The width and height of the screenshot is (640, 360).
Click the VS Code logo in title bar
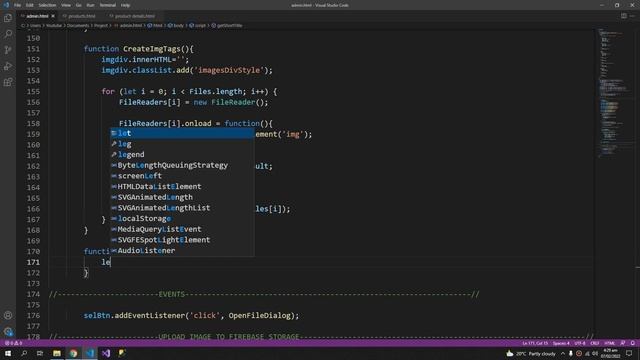coord(6,5)
